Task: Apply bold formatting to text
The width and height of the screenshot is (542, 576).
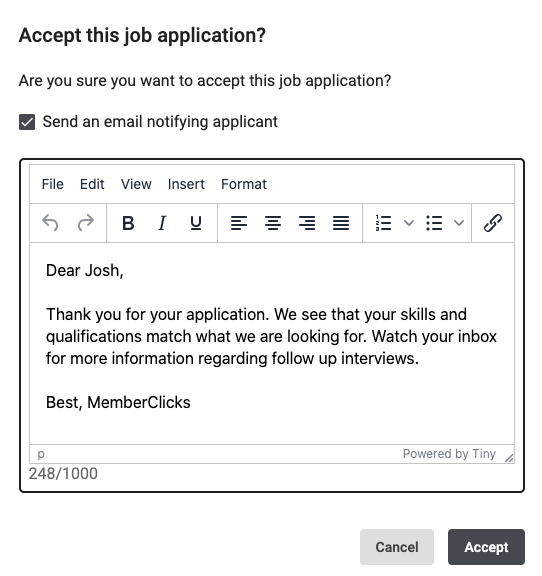Action: point(128,223)
